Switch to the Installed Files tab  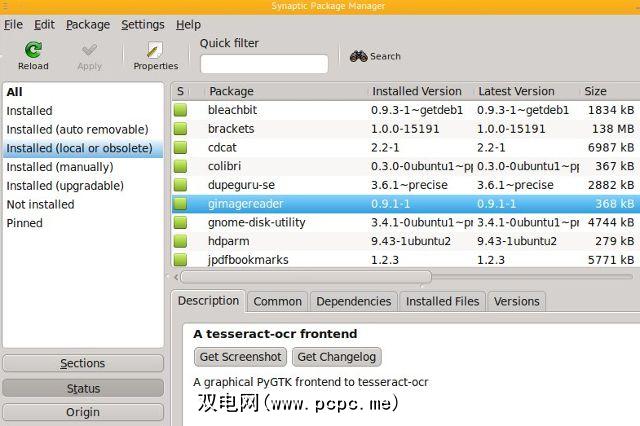443,301
